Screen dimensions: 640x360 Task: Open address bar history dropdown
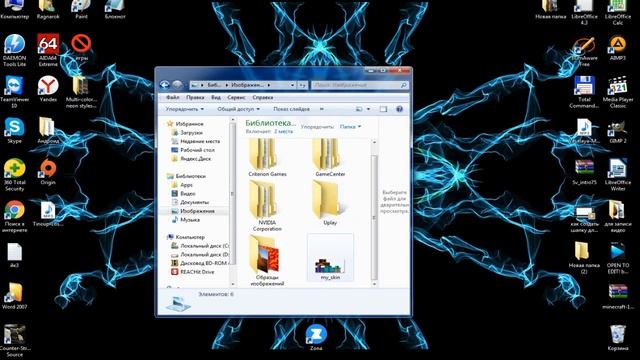292,85
